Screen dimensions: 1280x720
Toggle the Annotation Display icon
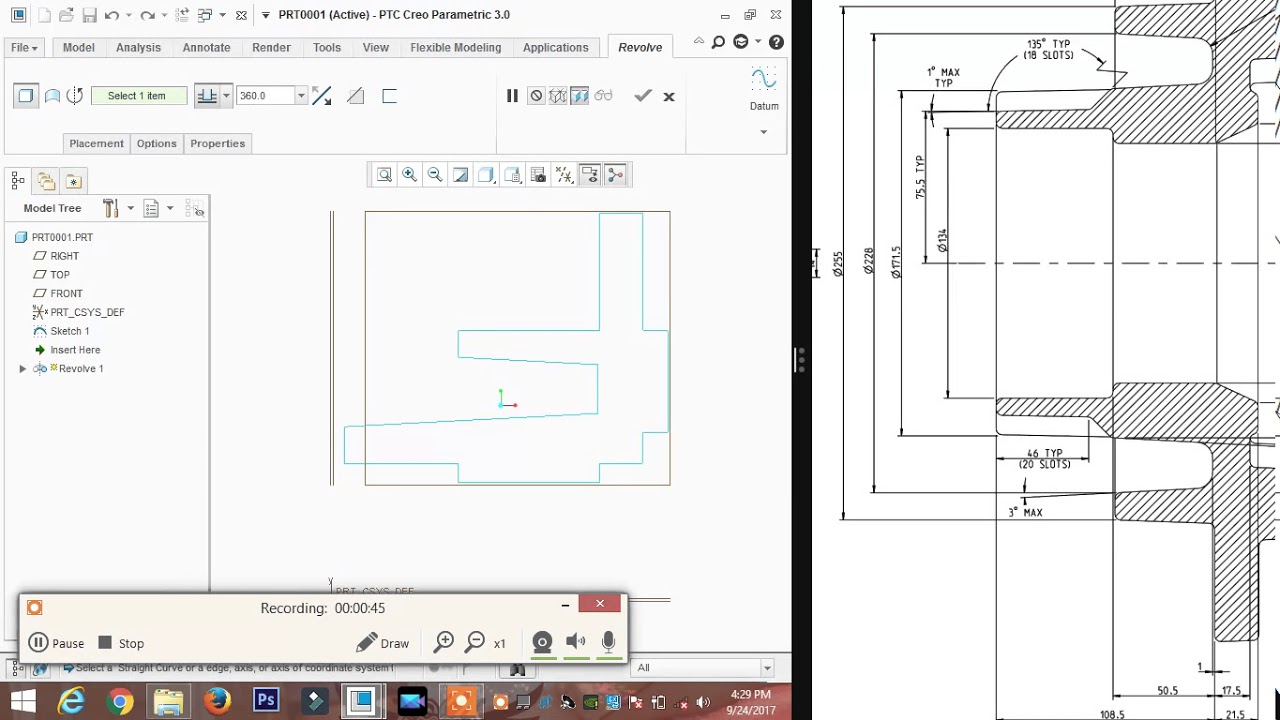coord(590,175)
